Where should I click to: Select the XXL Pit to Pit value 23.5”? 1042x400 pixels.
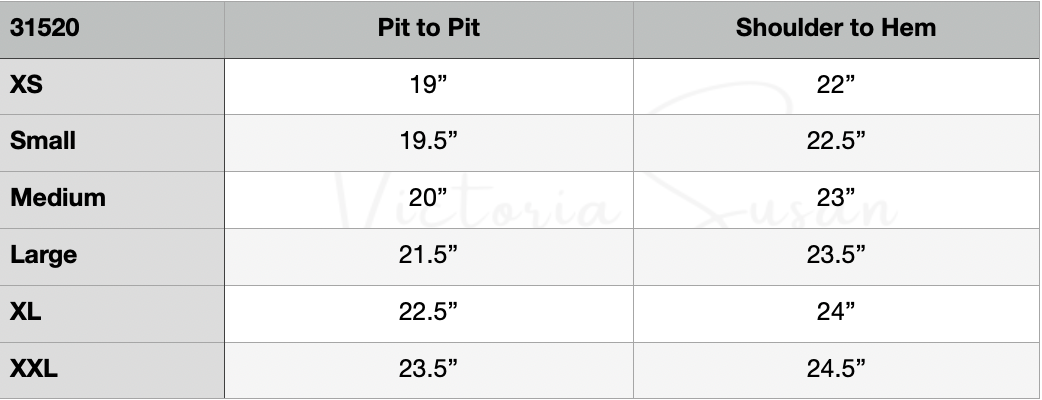[x=428, y=369]
